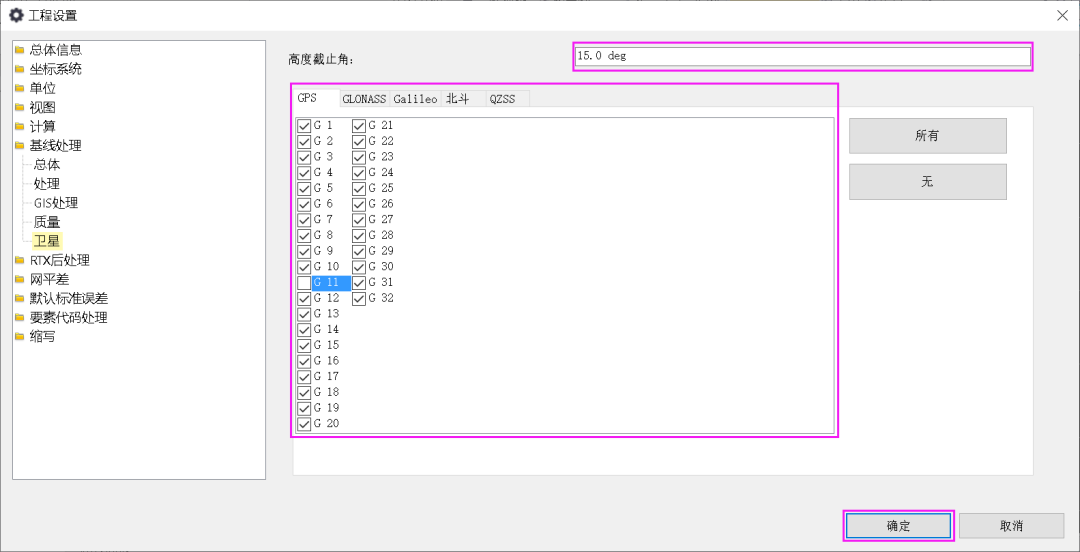
Task: Select 总体 under 基线处理
Action: [x=47, y=165]
